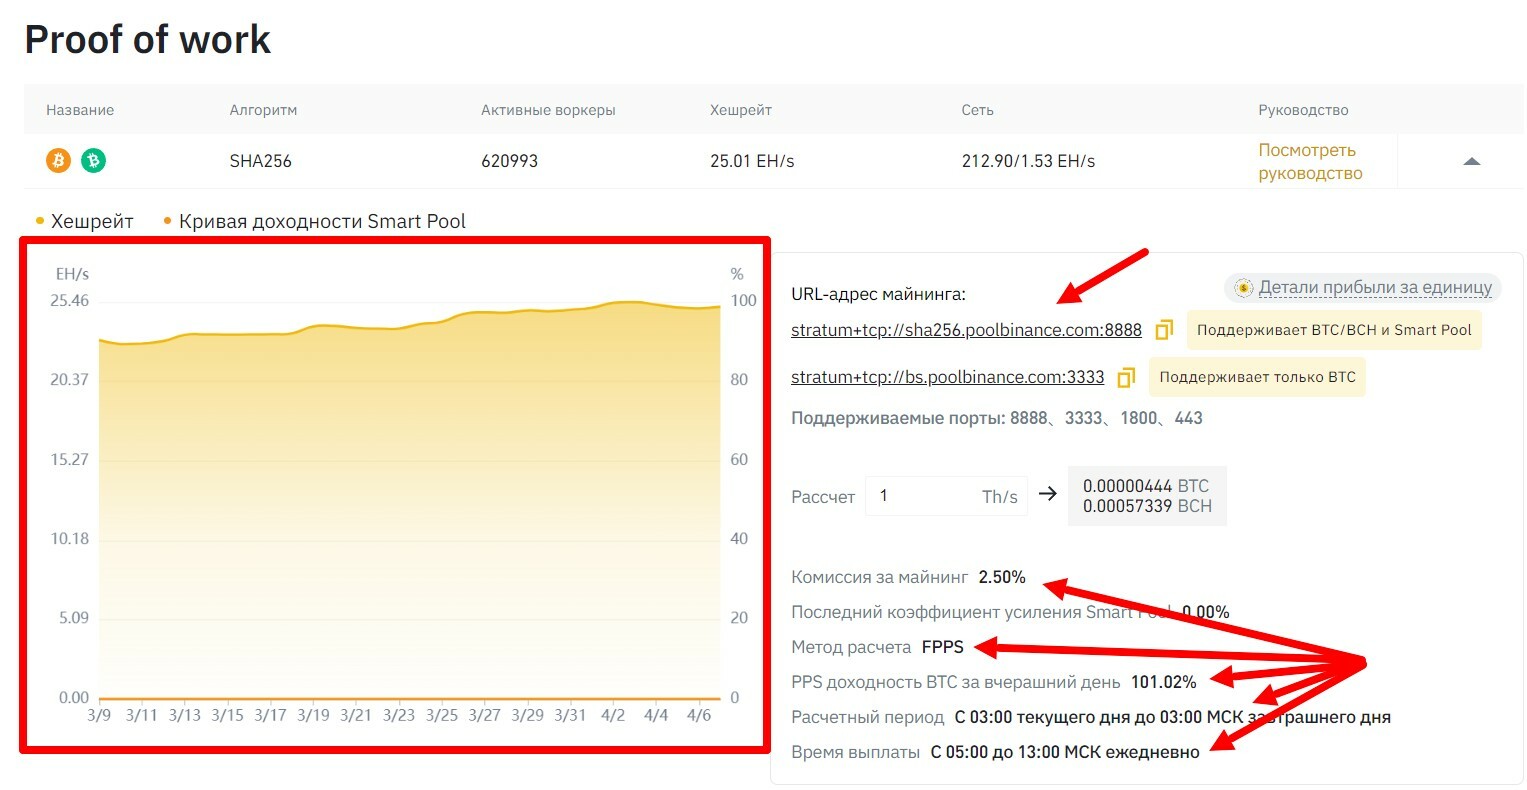Select the 0.00000444 BTC result

[1146, 486]
